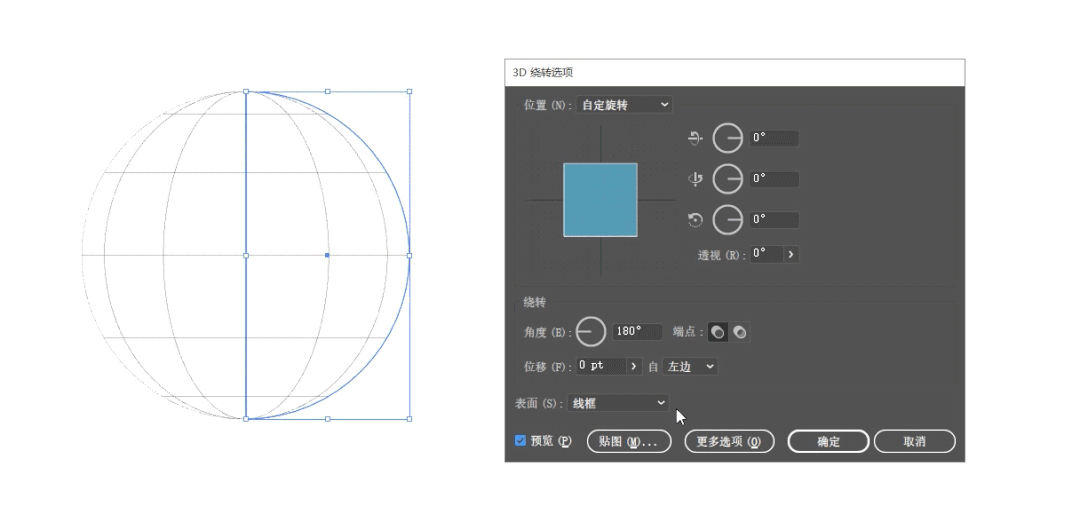Viewport: 1080px width, 522px height.
Task: Click the top-left anchor point of the semicircle
Action: 246,91
